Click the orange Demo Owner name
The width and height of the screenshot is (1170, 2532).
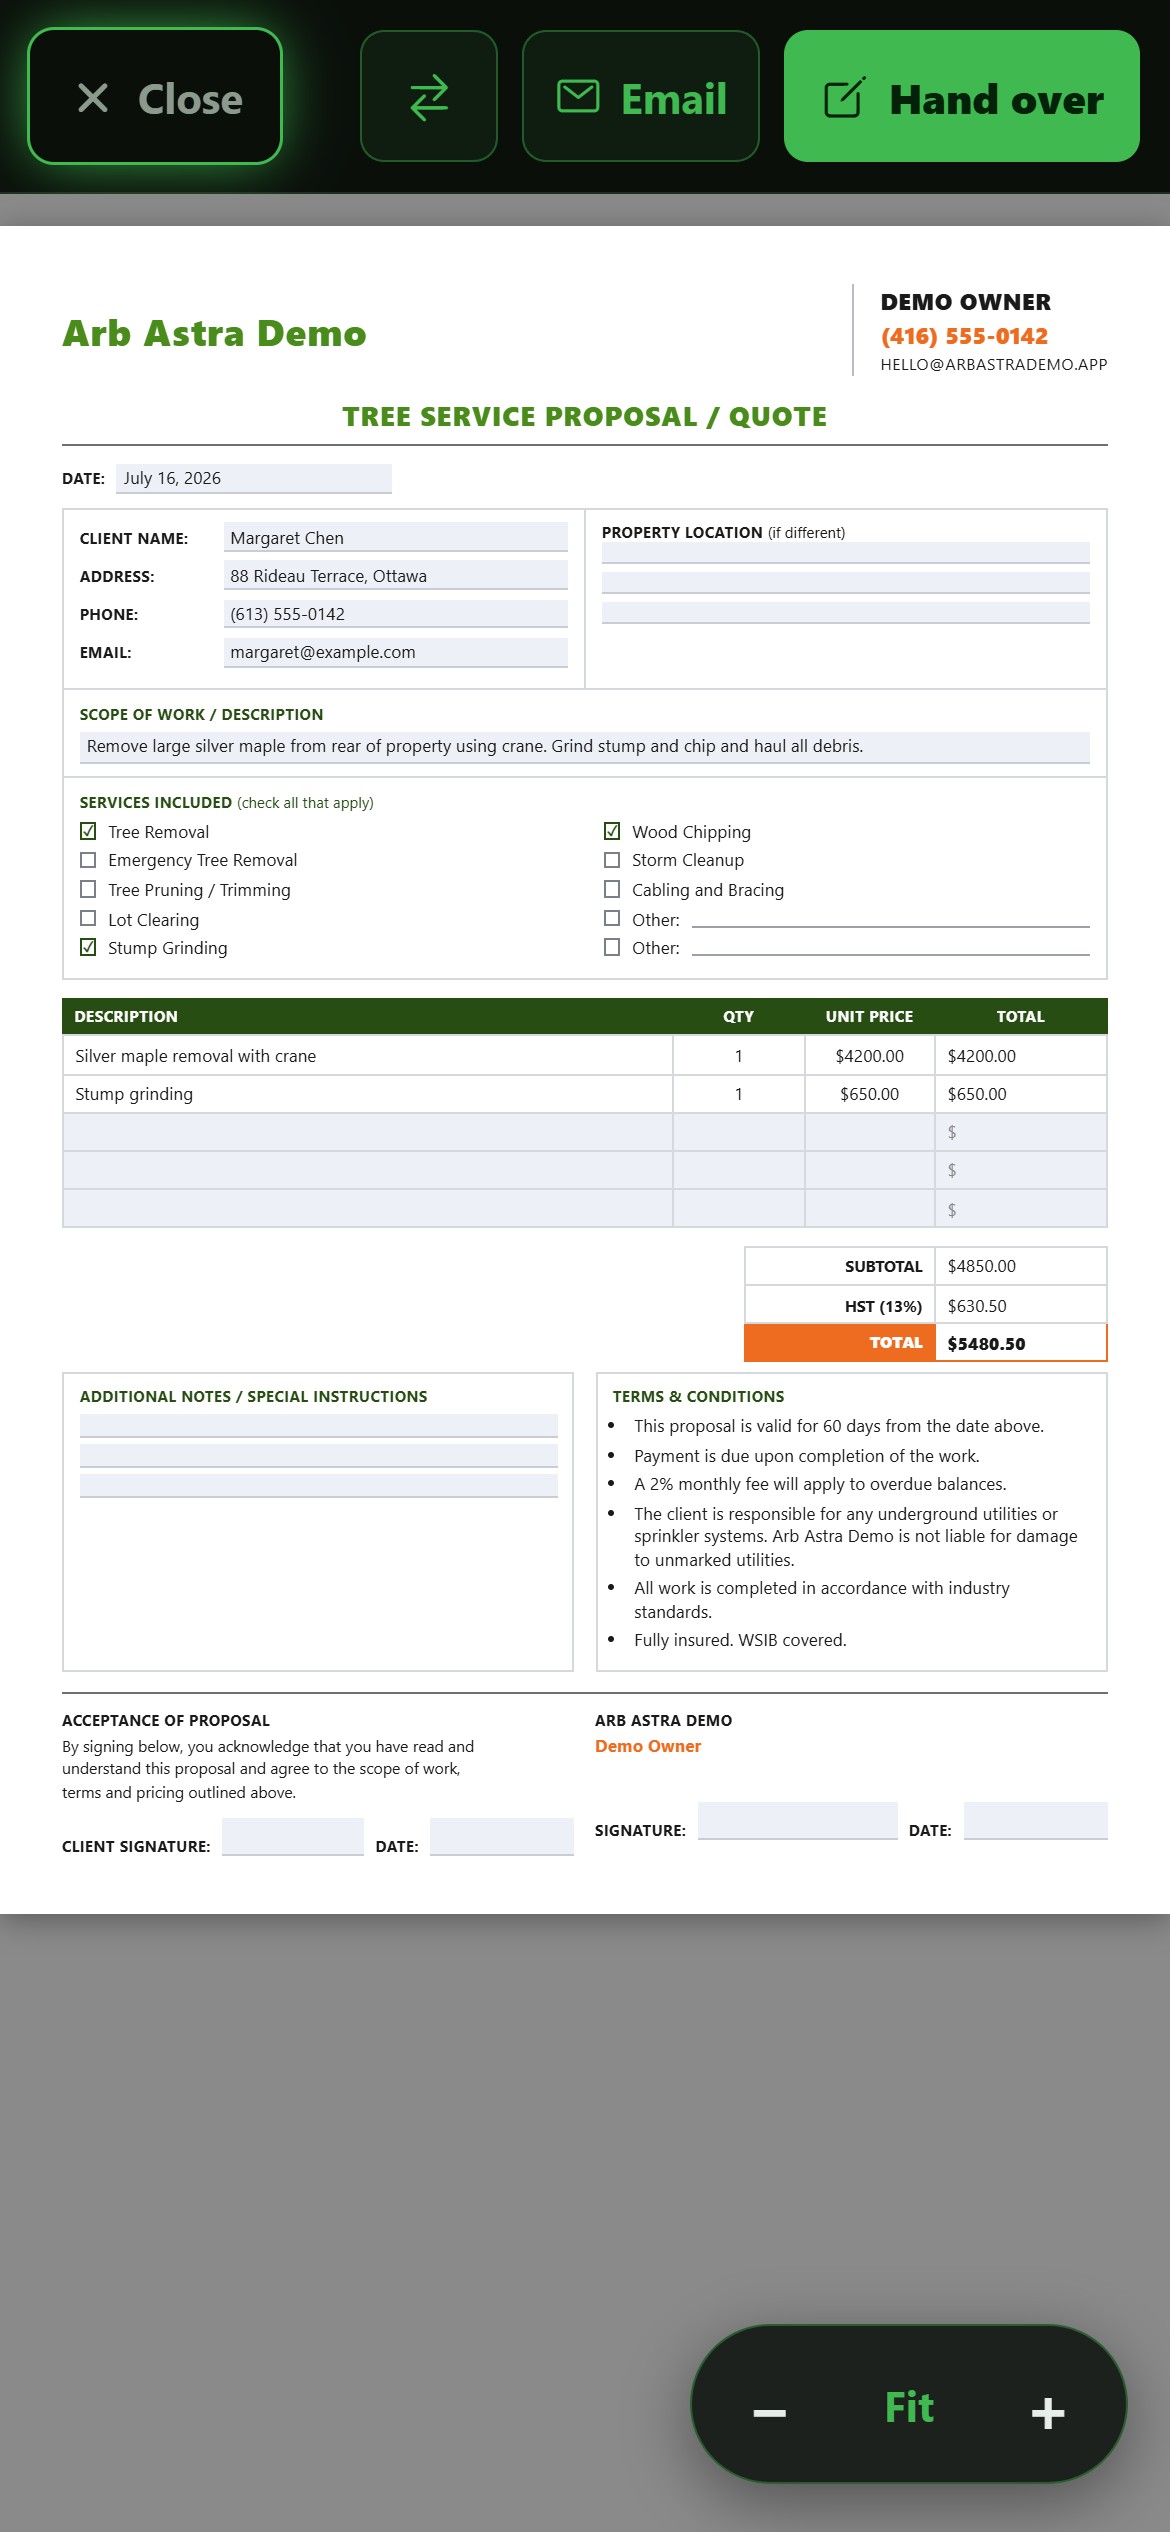648,1746
